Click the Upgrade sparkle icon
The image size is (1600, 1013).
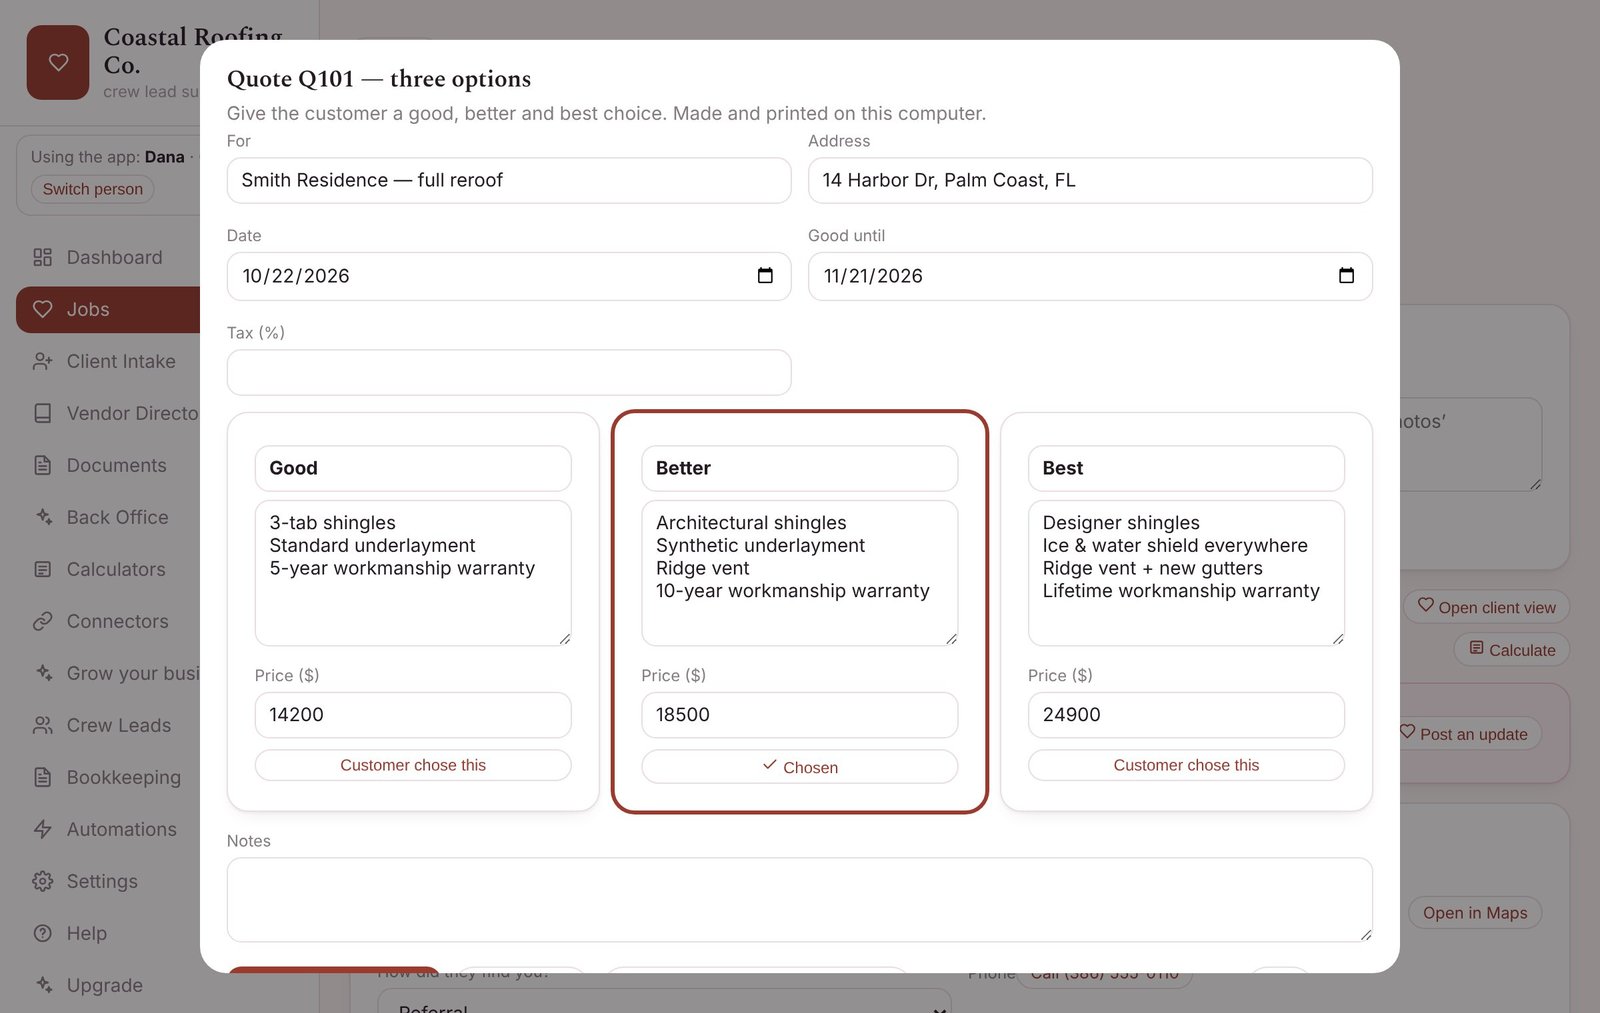tap(42, 985)
